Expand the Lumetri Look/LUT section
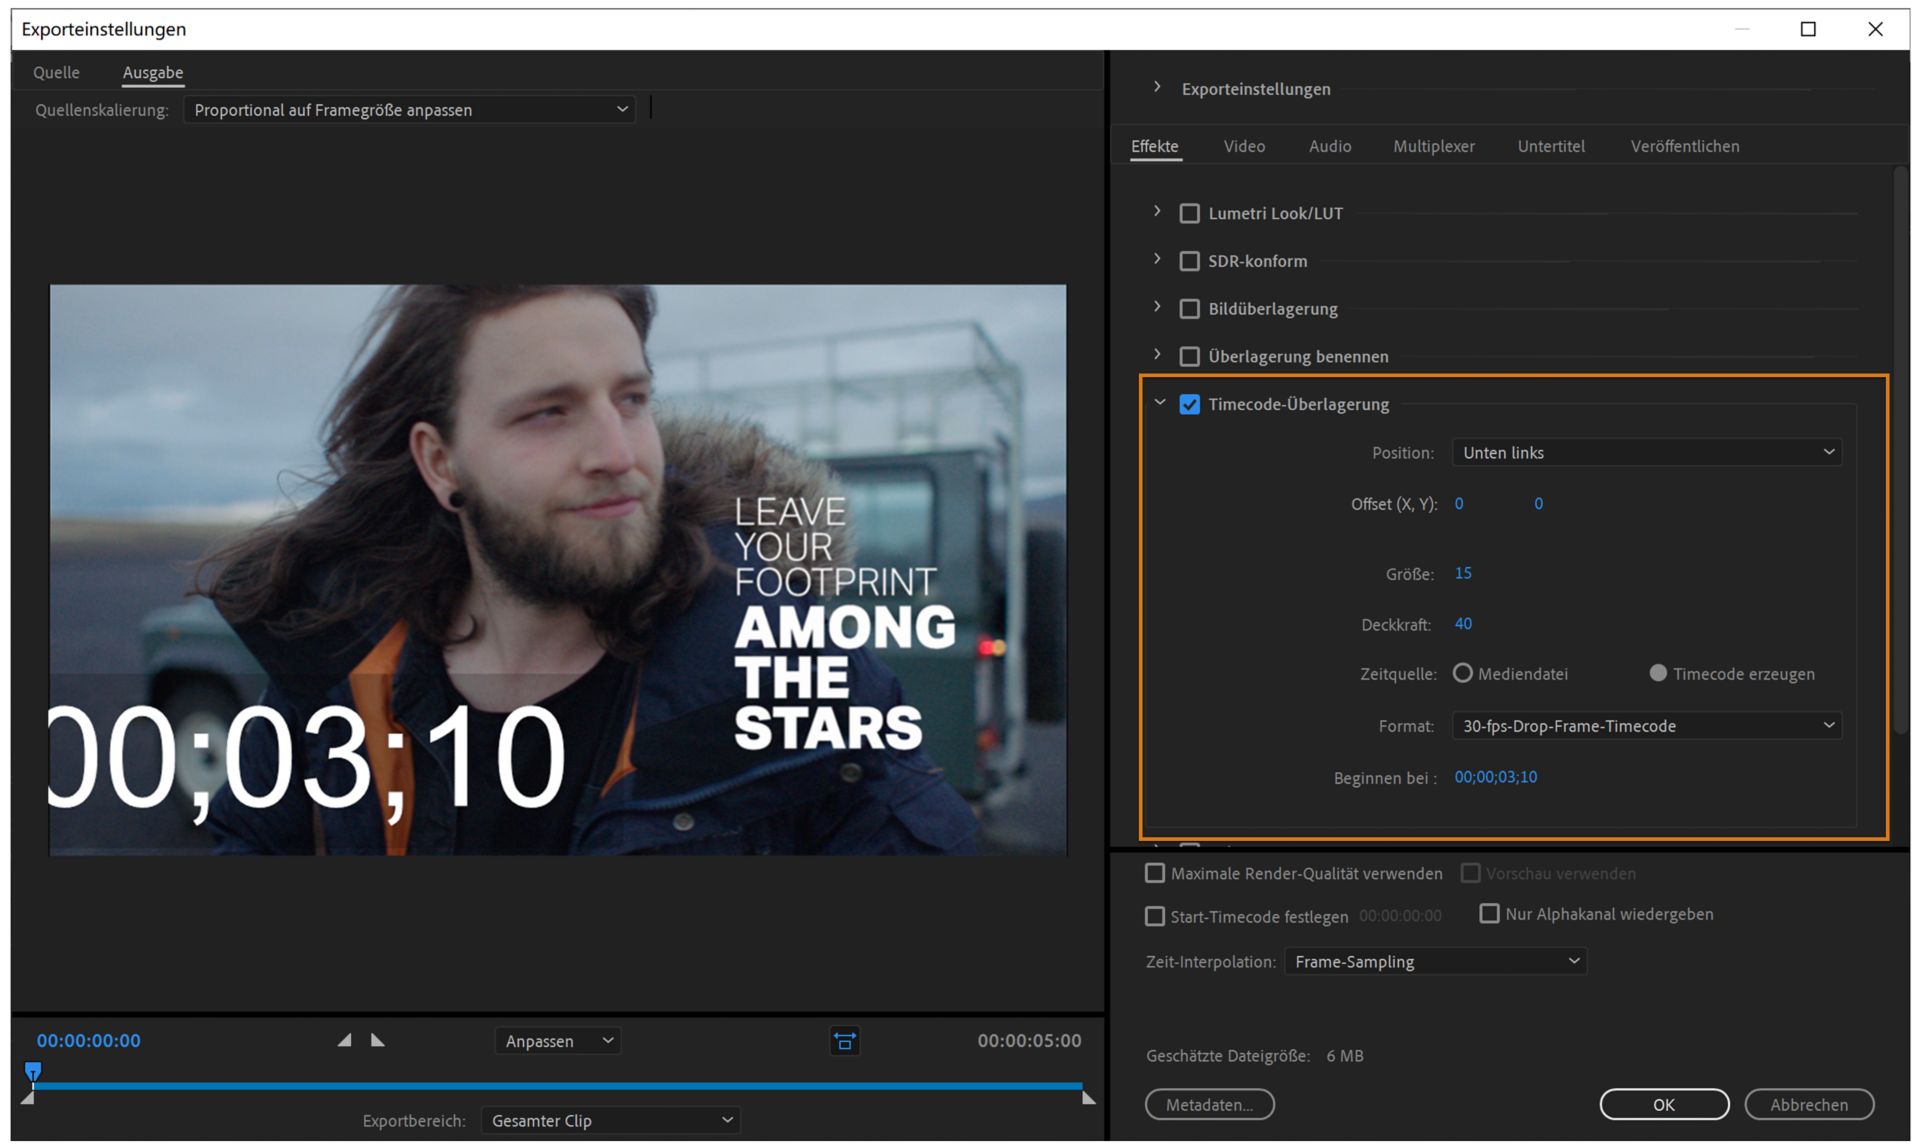1920x1148 pixels. pos(1157,212)
